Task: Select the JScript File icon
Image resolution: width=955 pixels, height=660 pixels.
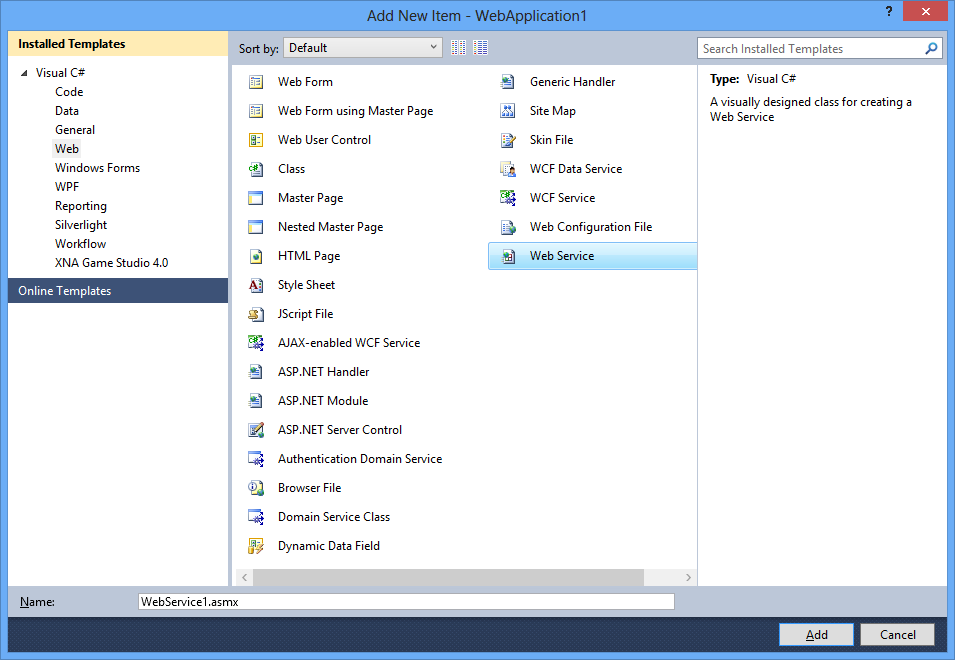Action: click(x=256, y=314)
